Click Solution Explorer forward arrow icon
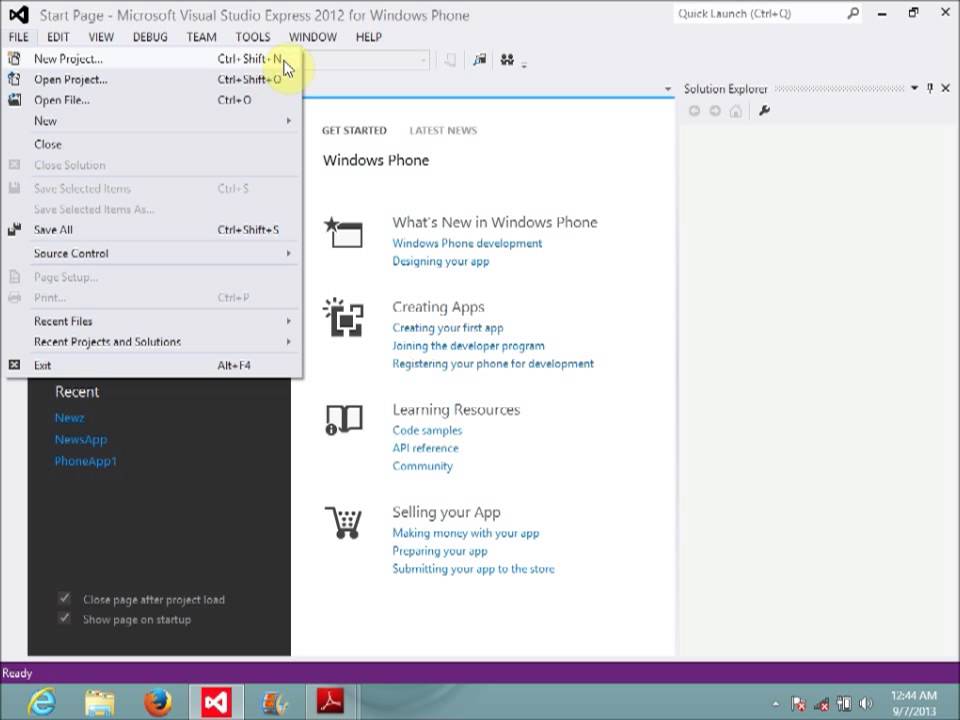Viewport: 960px width, 720px height. (715, 111)
